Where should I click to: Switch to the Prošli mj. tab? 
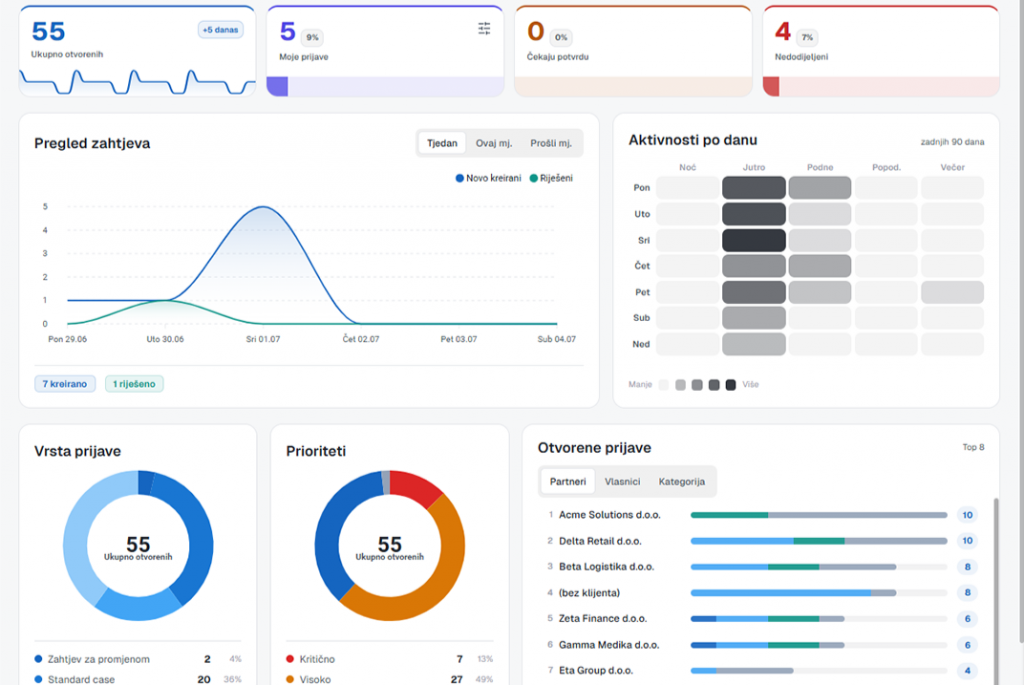(551, 143)
